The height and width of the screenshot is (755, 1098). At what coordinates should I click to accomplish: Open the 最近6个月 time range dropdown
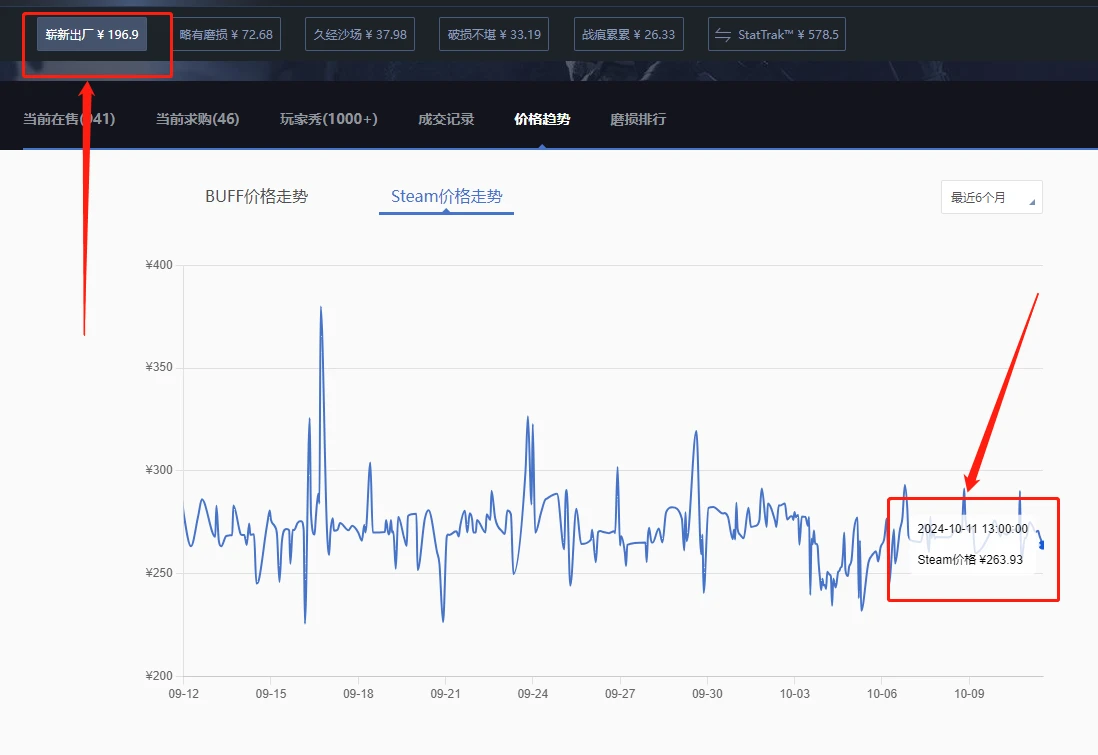click(992, 198)
